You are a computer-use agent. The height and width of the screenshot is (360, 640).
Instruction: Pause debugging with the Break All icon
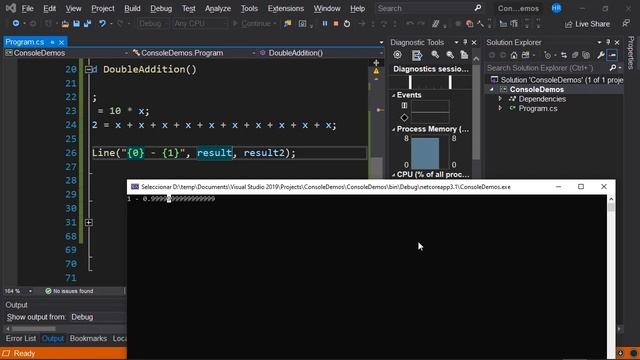(325, 24)
